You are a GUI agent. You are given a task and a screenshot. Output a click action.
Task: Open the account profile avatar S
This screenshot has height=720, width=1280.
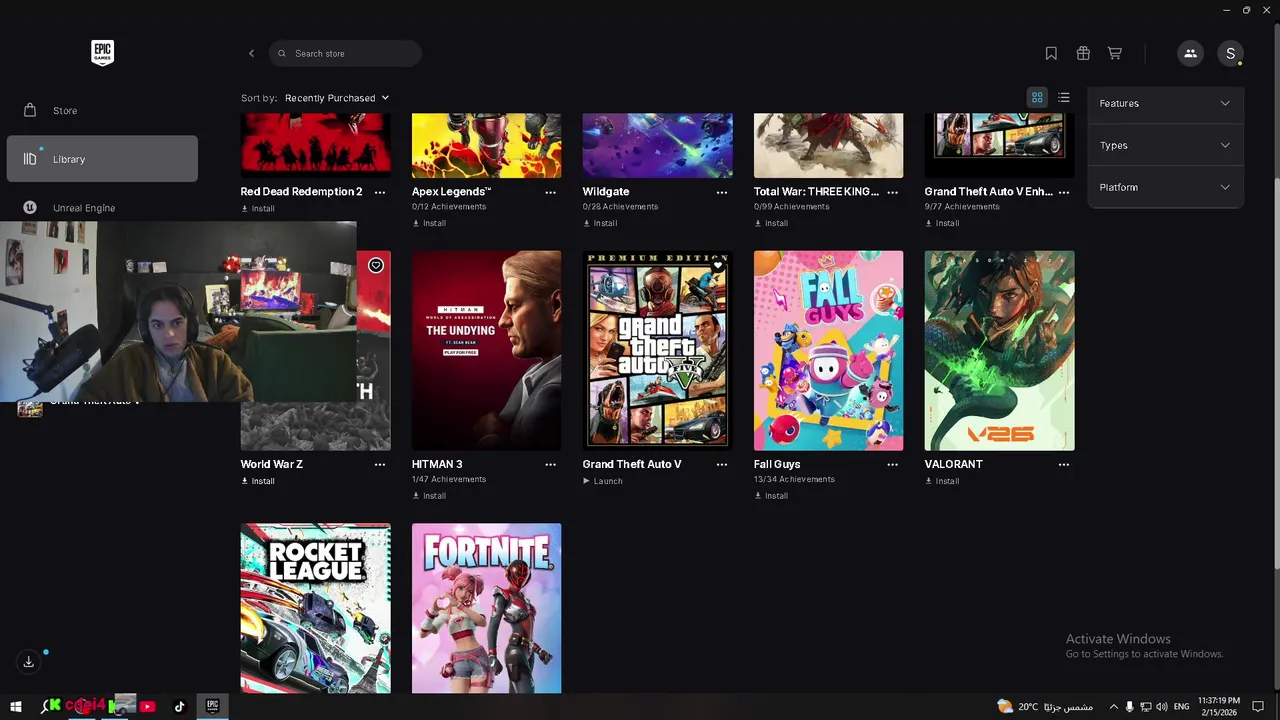click(x=1230, y=53)
